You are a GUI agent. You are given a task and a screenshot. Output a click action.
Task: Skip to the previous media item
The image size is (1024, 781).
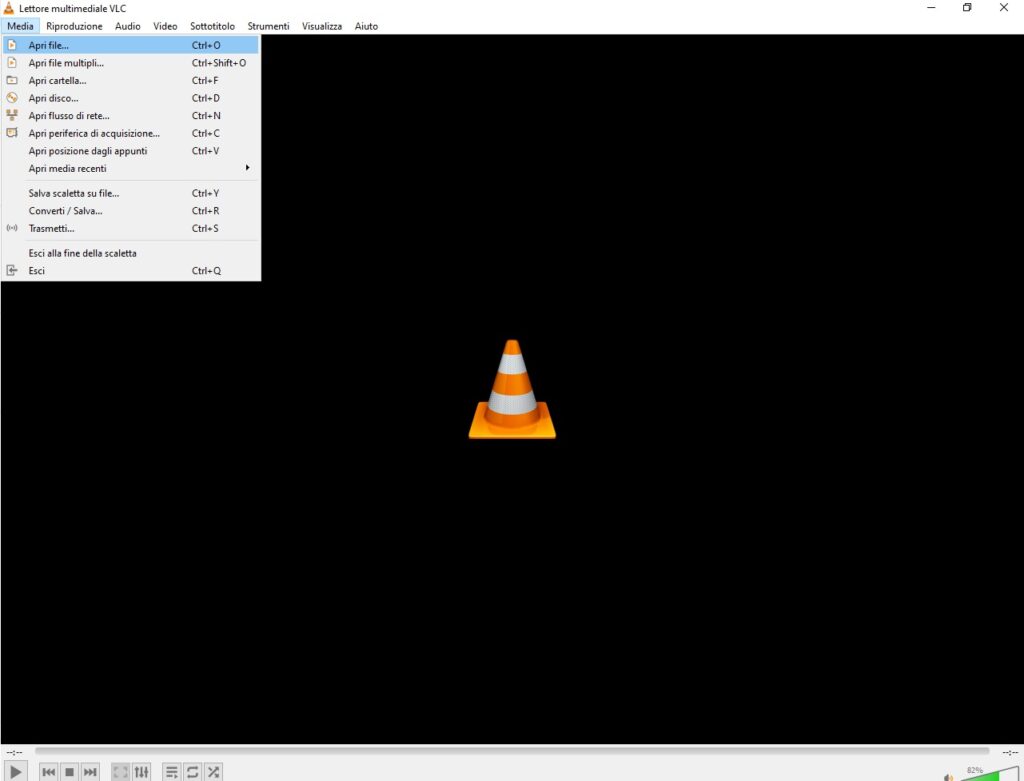49,772
